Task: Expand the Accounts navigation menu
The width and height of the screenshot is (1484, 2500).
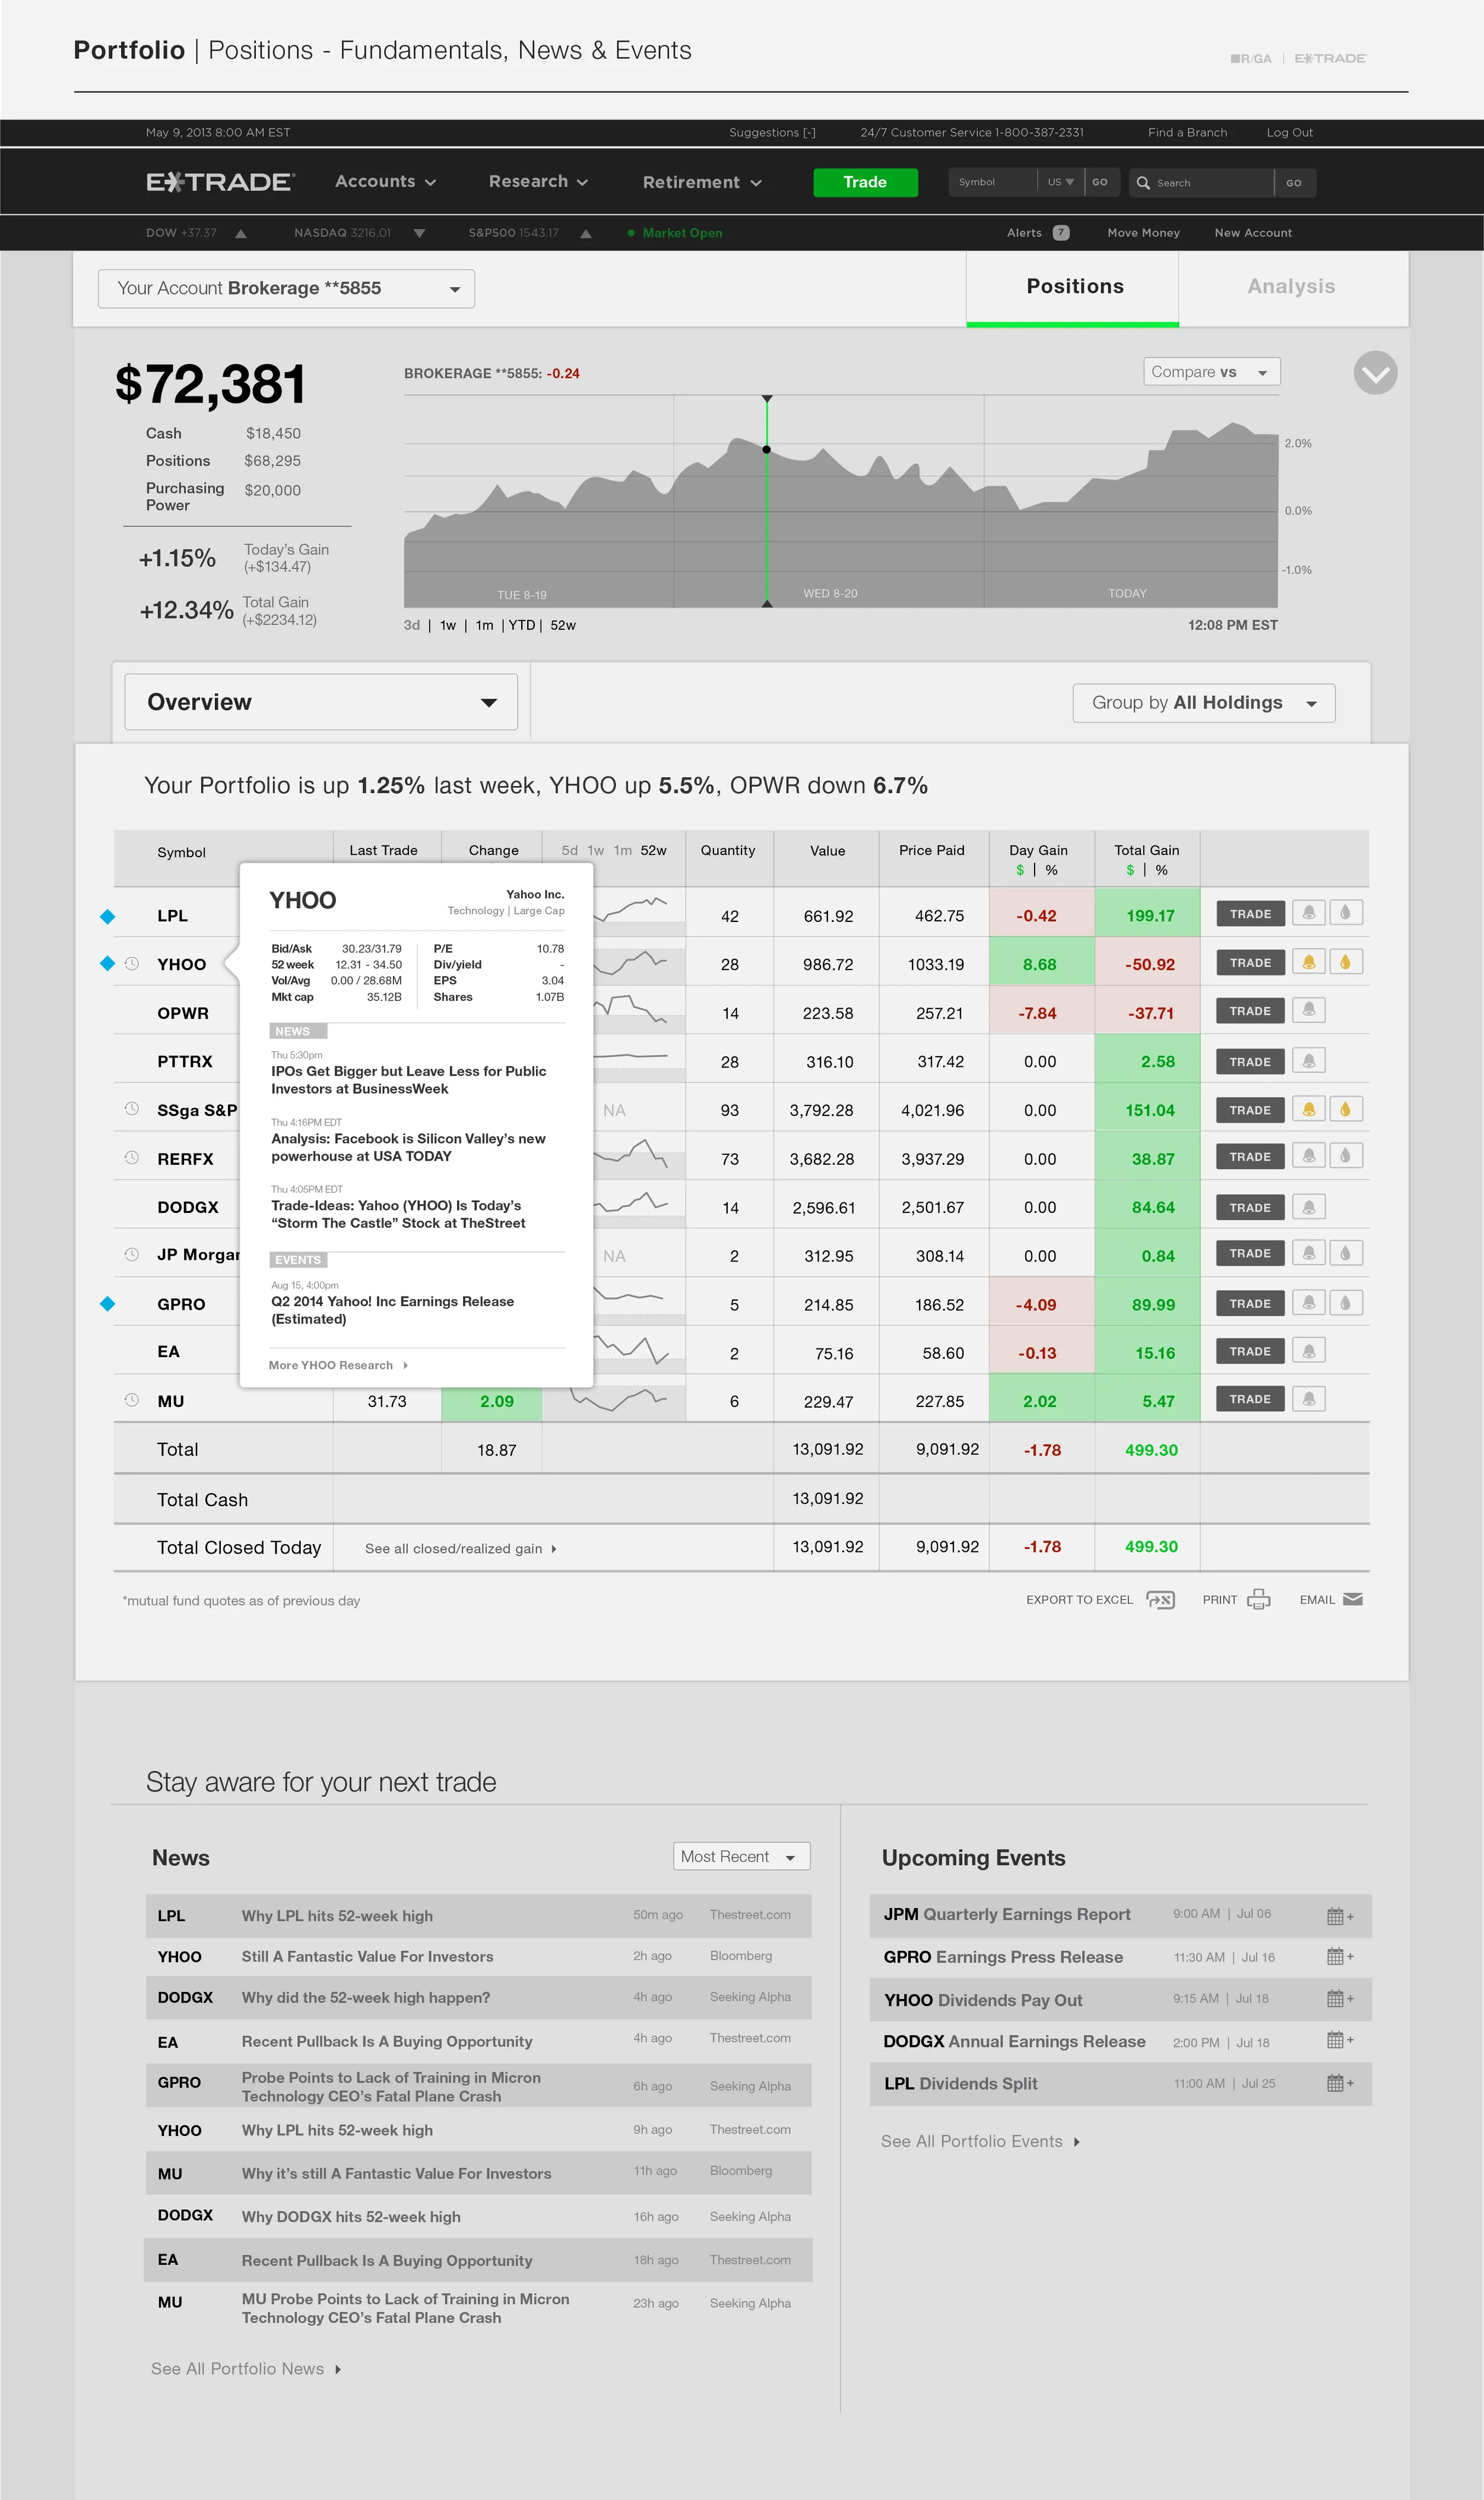Action: 386,182
